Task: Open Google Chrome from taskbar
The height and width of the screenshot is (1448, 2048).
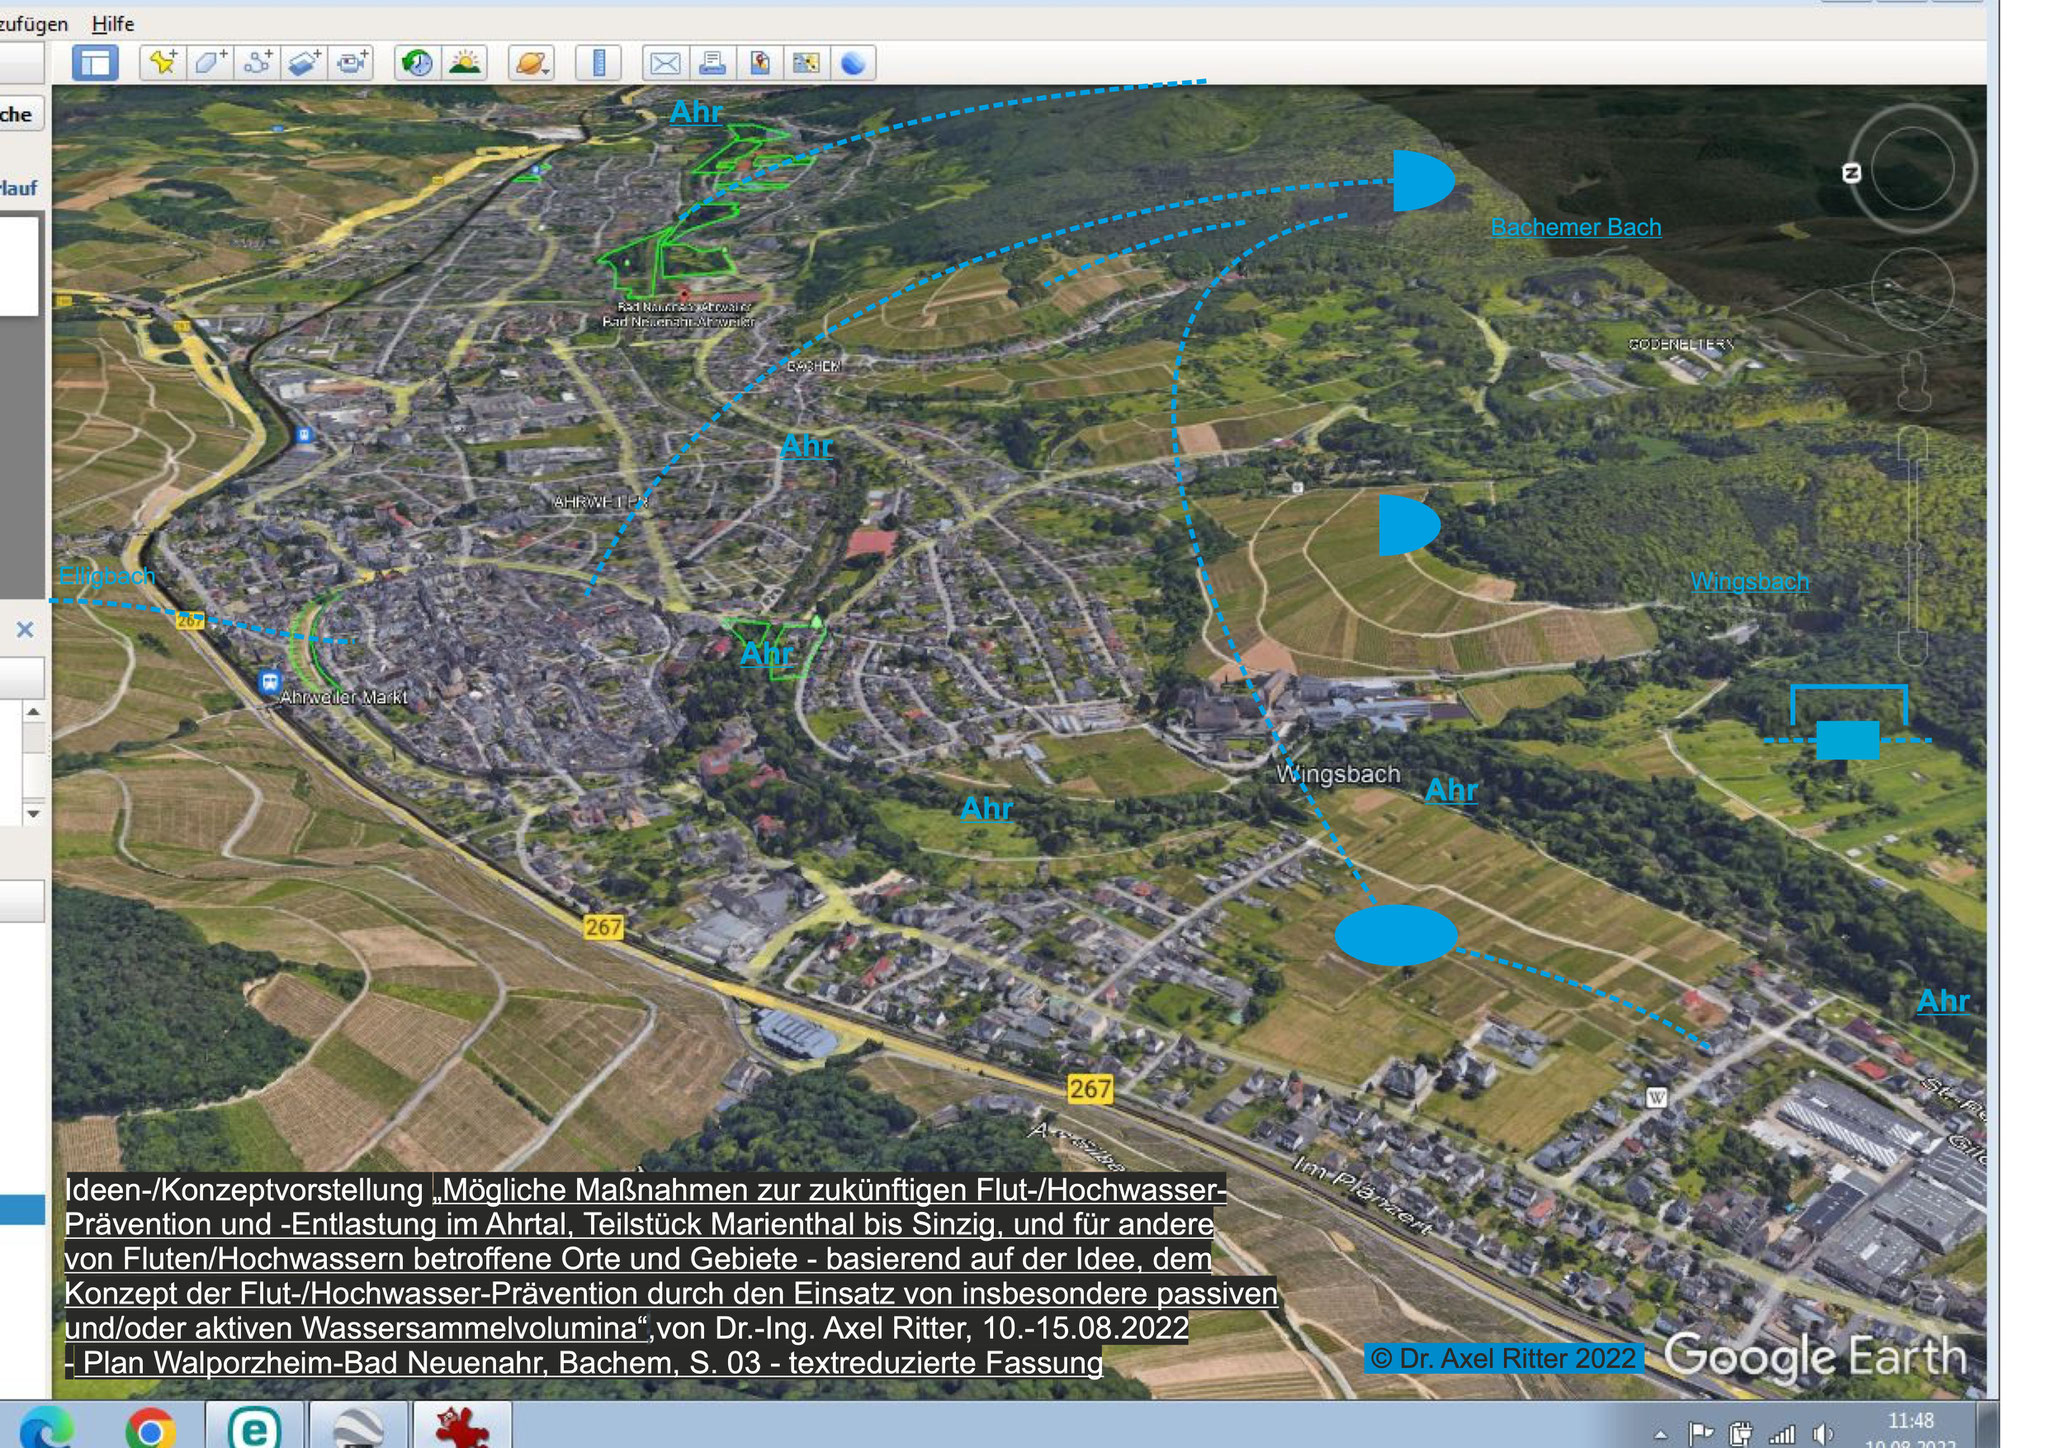Action: pyautogui.click(x=150, y=1429)
